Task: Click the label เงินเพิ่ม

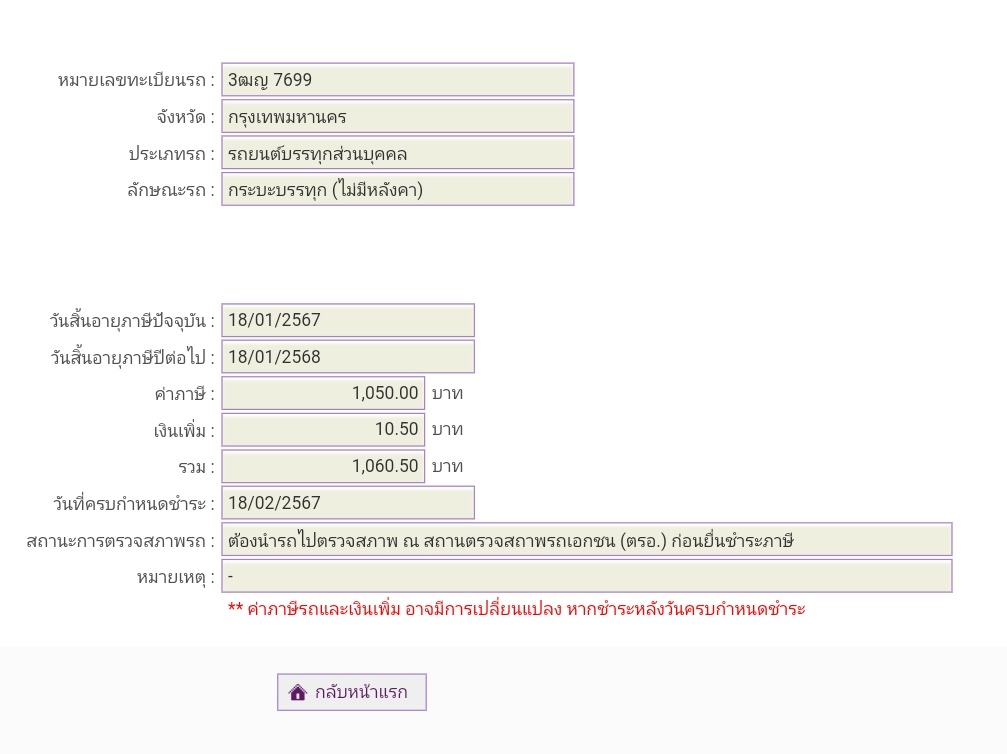Action: pos(184,430)
